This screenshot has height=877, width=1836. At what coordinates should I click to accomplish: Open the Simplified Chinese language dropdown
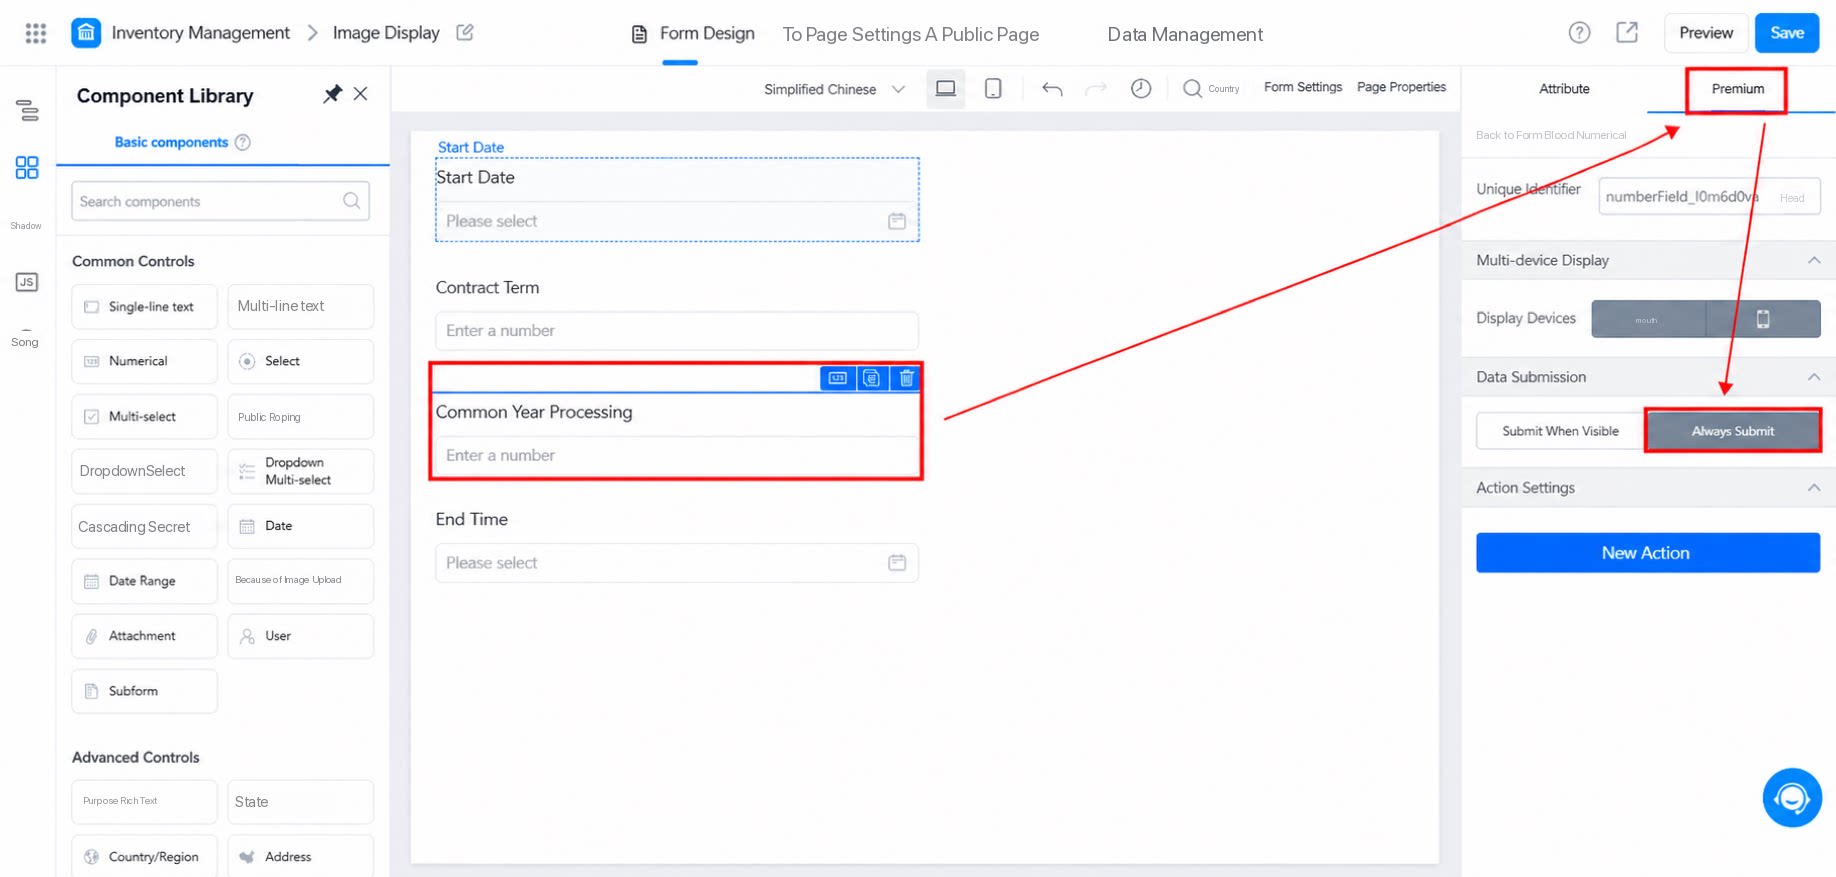[834, 89]
